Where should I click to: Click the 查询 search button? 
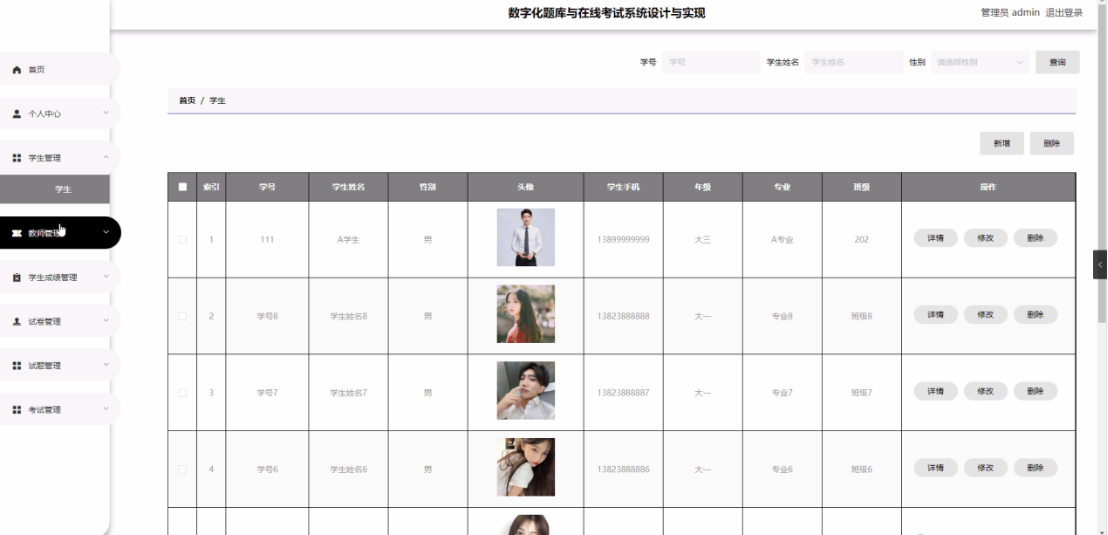1057,62
